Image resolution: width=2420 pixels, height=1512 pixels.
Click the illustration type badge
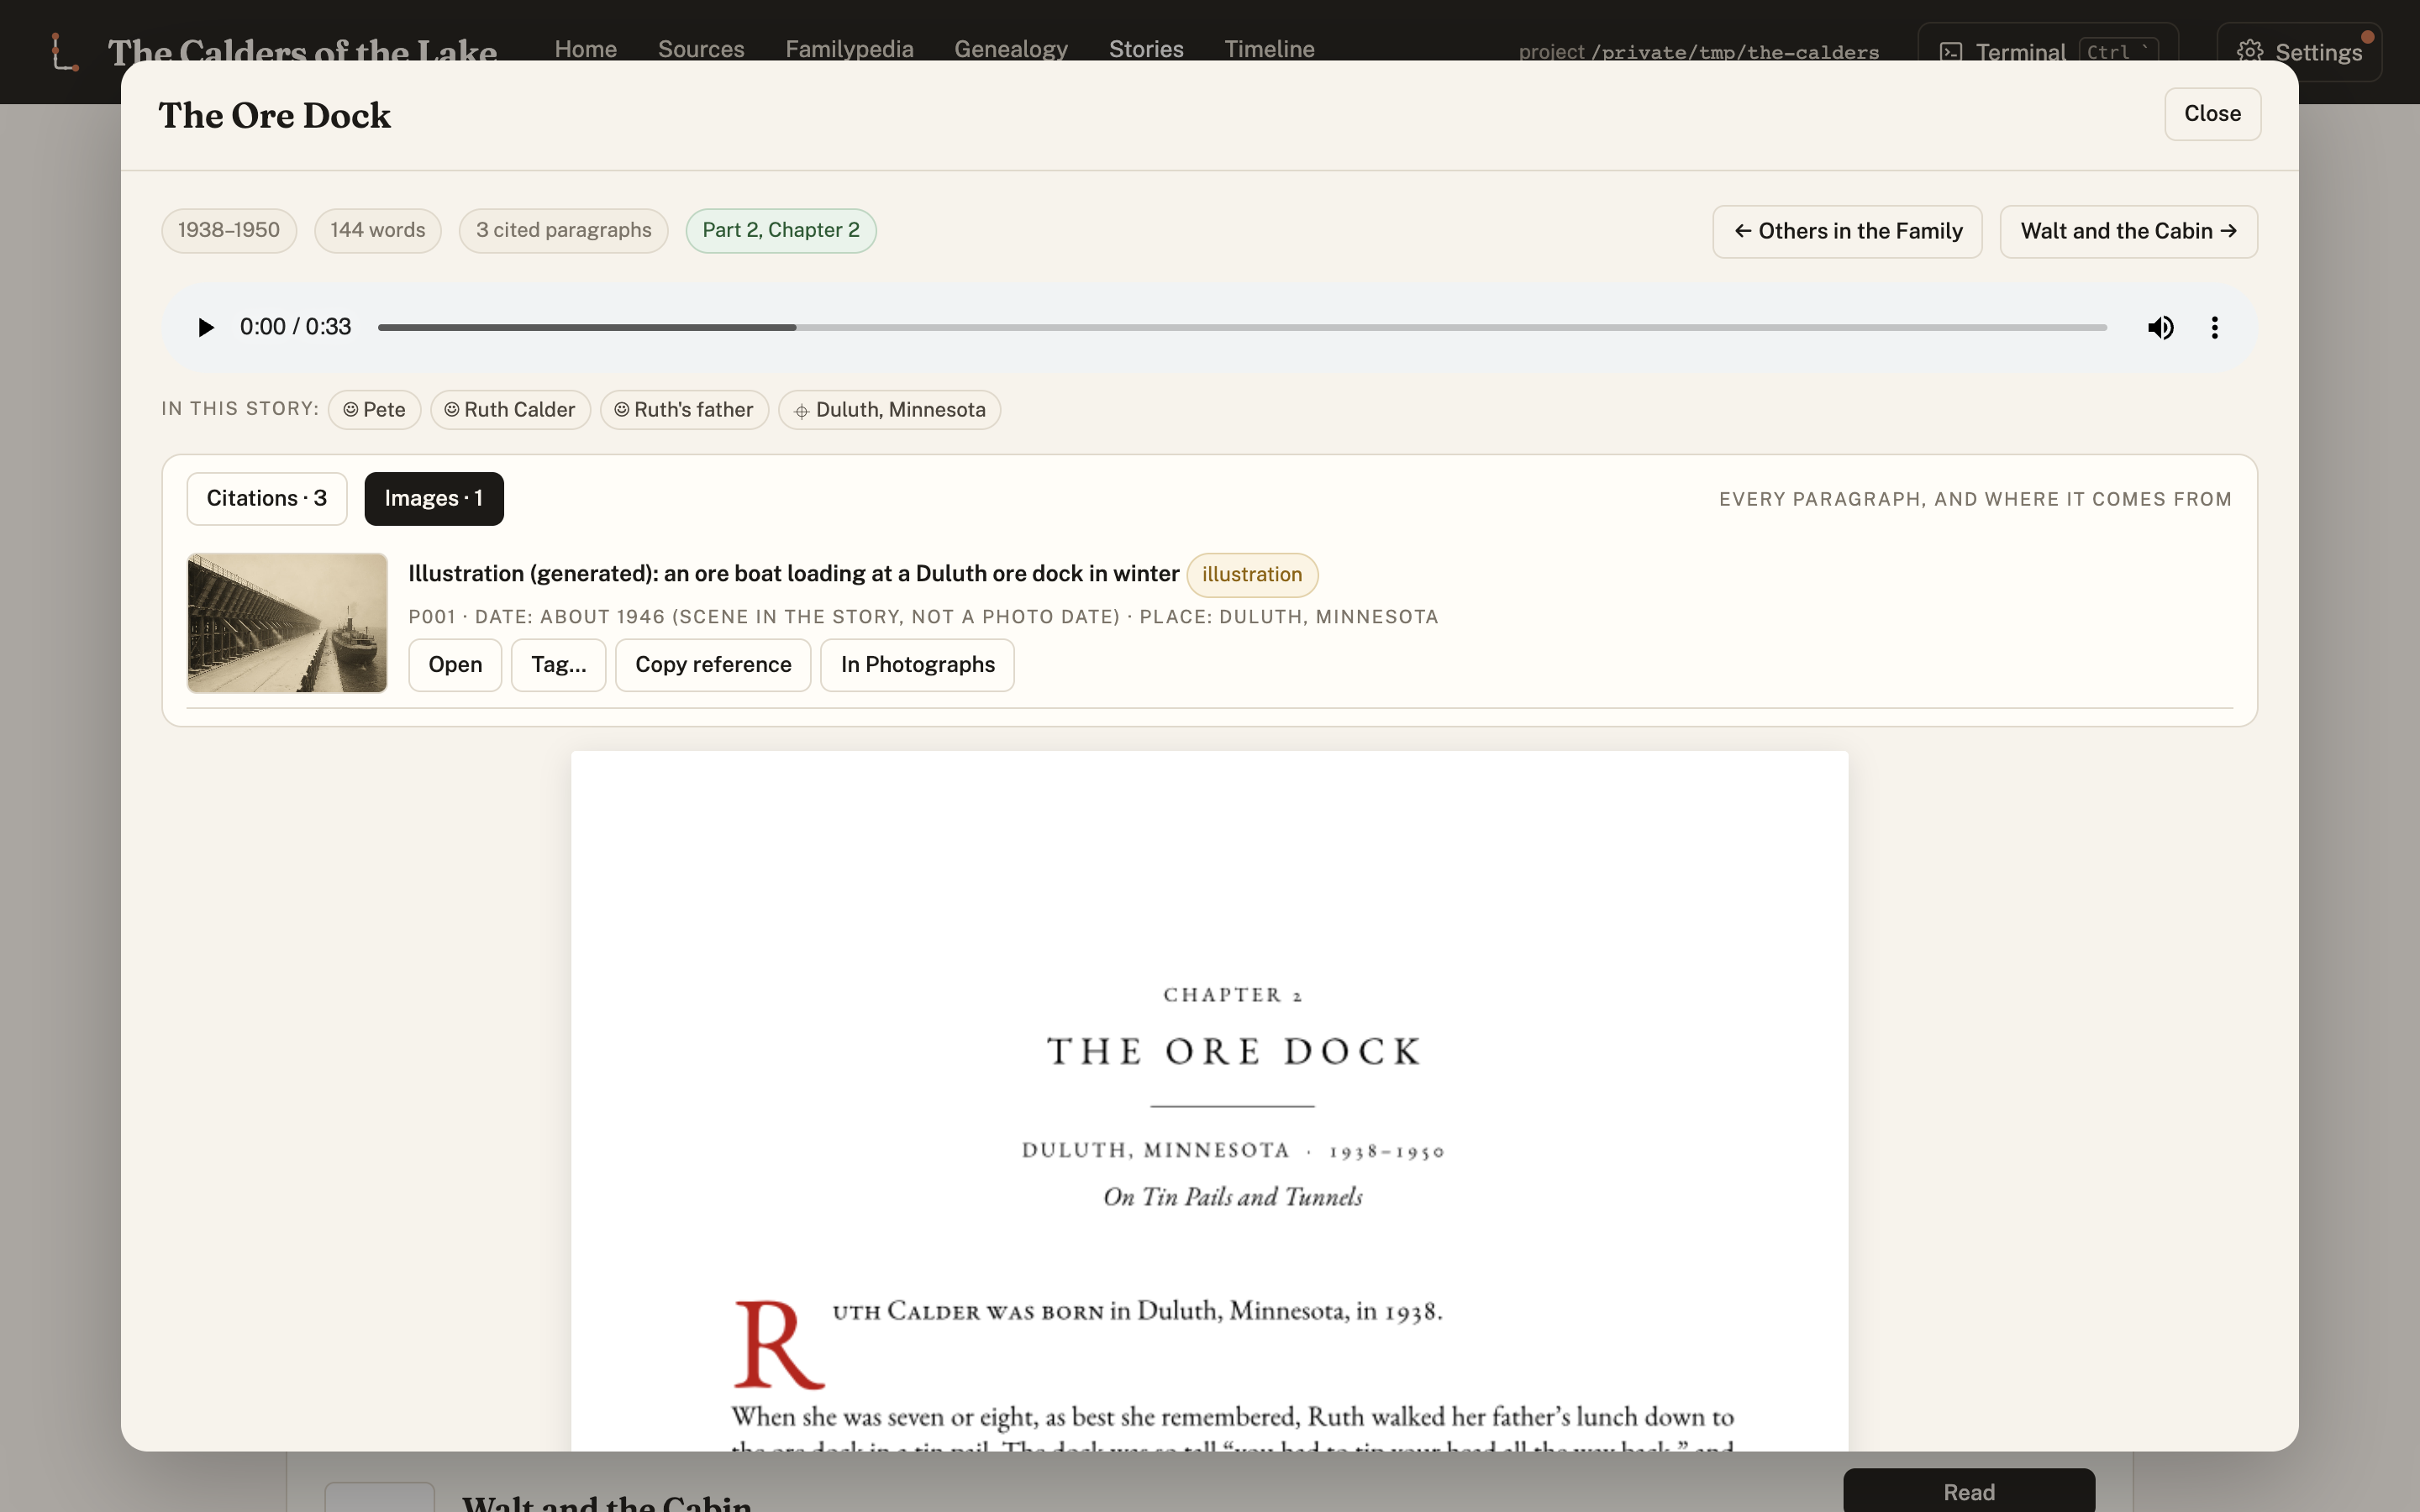click(x=1252, y=575)
